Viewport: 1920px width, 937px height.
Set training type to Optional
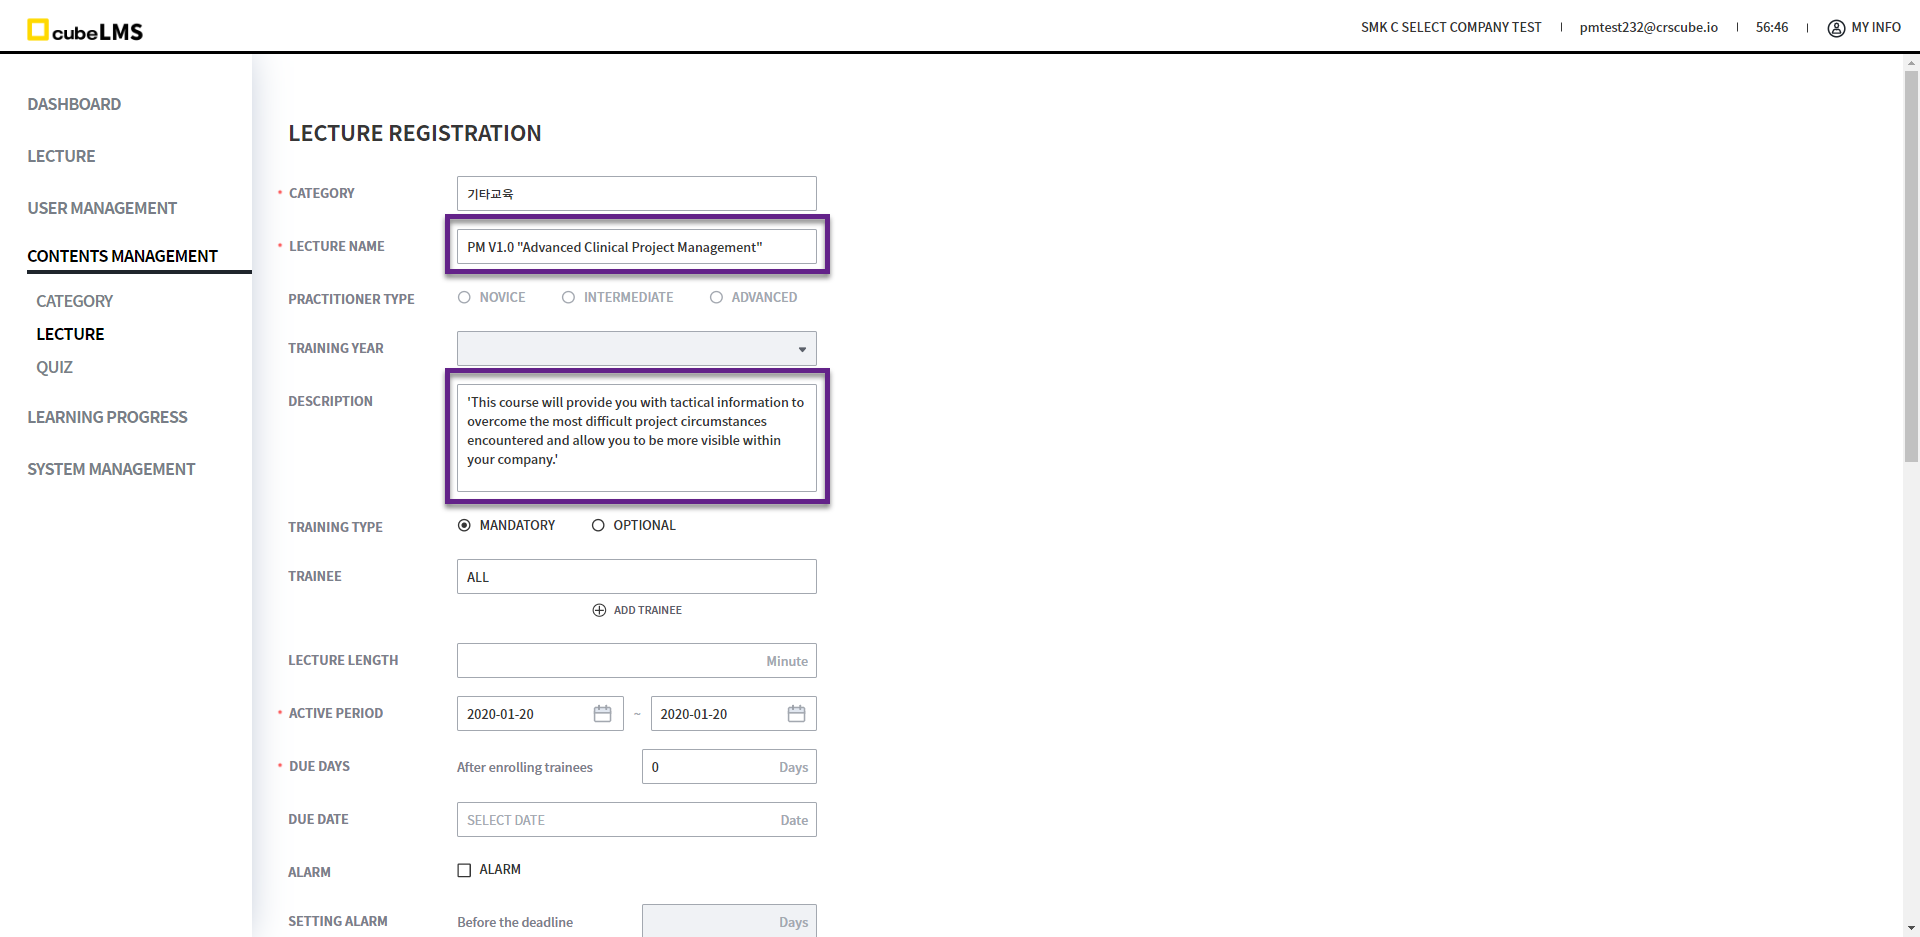point(598,526)
